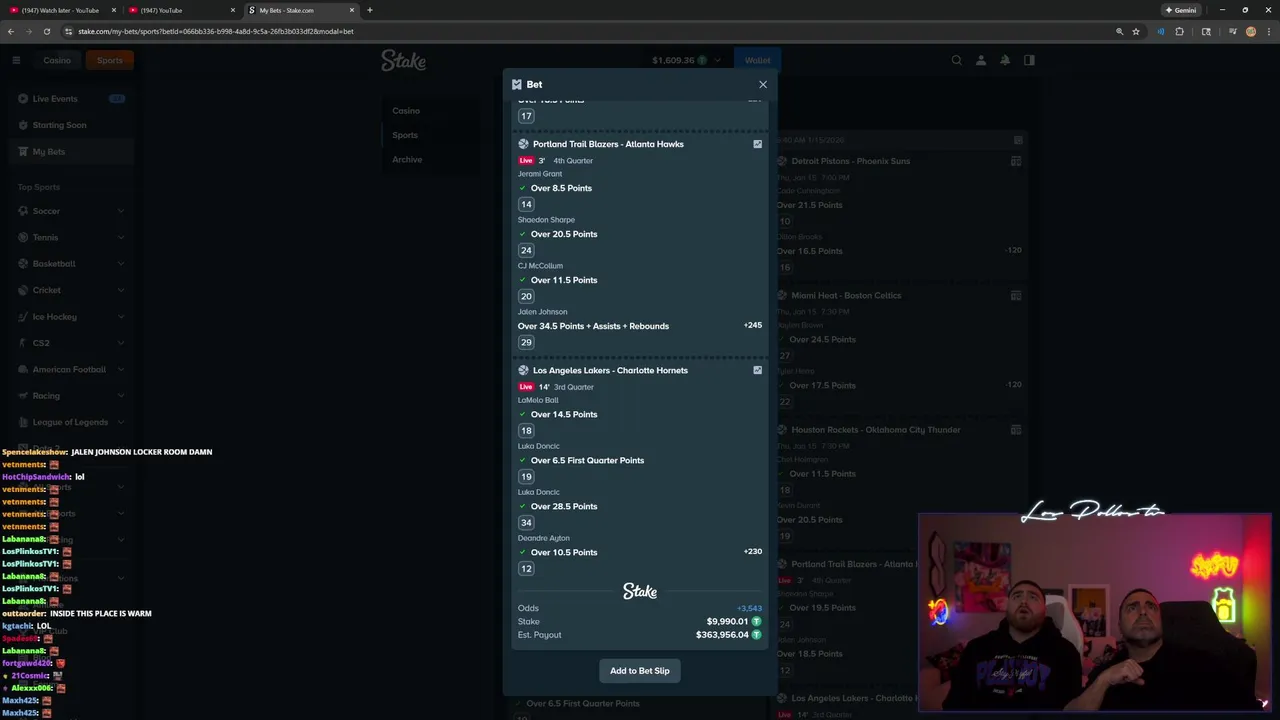Click Los Angeles Lakers - Charlotte Hornets title
Screen dimensions: 1280x720
610,370
